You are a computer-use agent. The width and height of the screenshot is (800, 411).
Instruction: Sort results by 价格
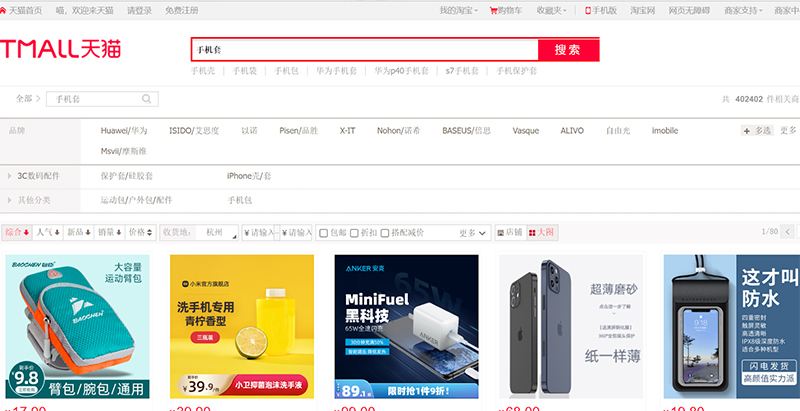[140, 233]
